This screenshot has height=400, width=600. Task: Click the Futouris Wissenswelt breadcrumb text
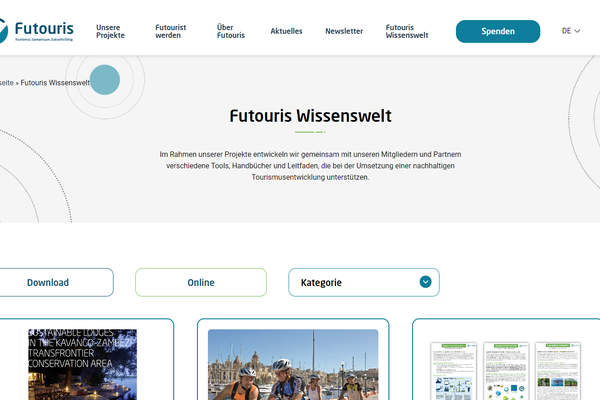coord(55,83)
